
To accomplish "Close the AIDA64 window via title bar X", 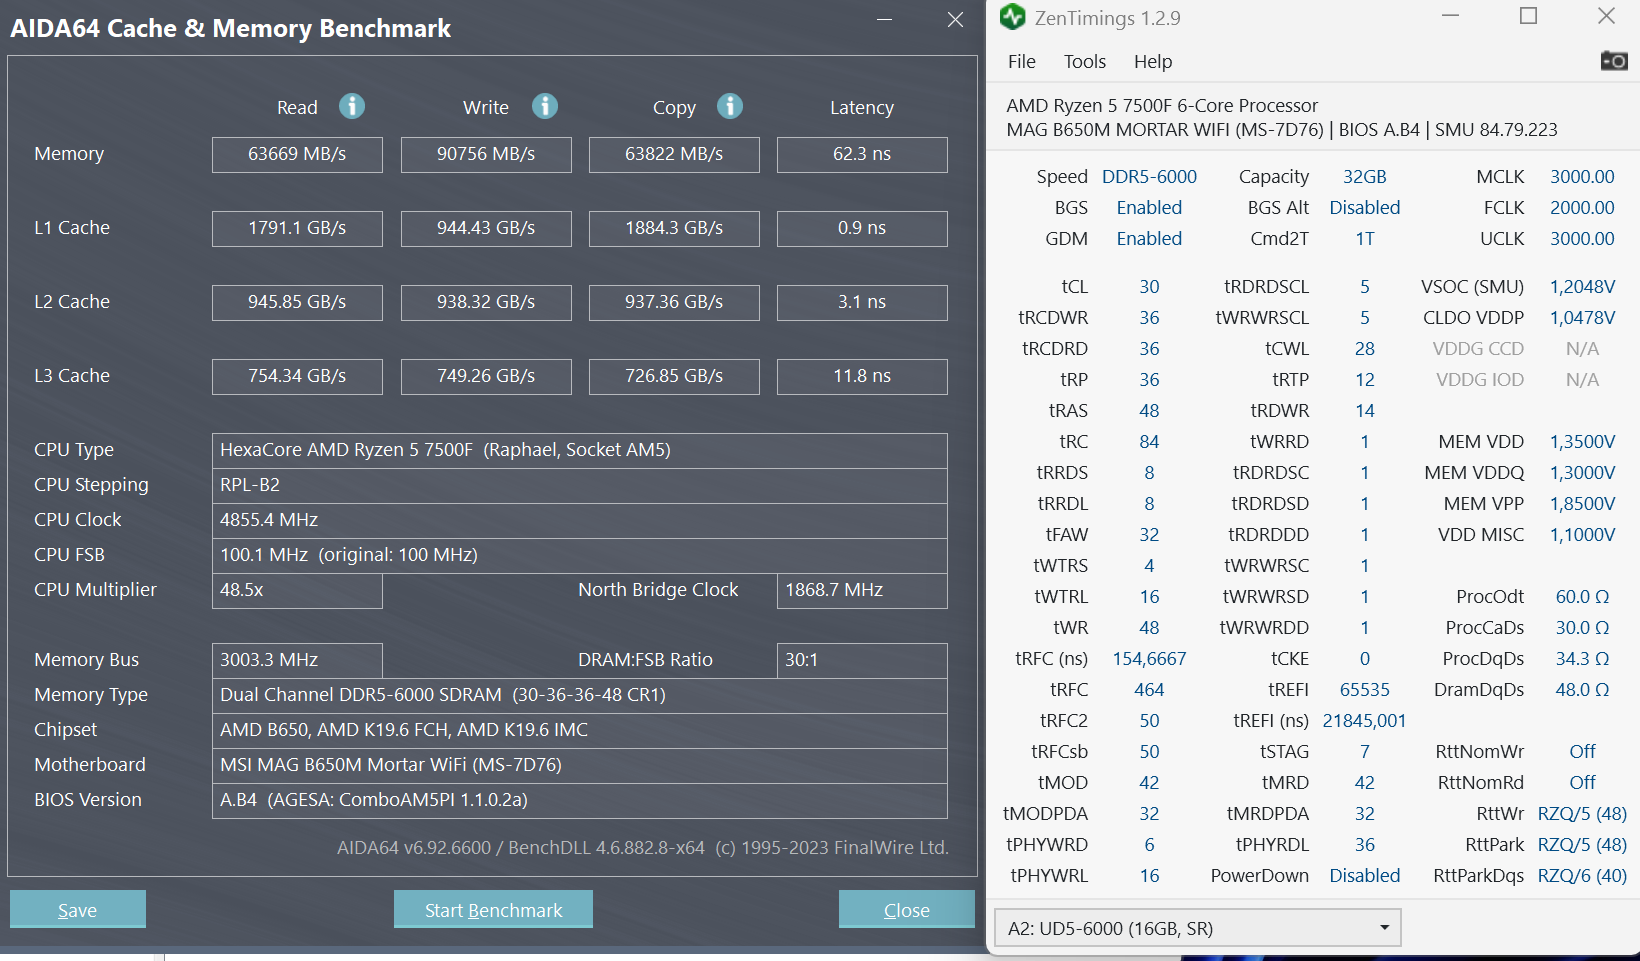I will (955, 20).
